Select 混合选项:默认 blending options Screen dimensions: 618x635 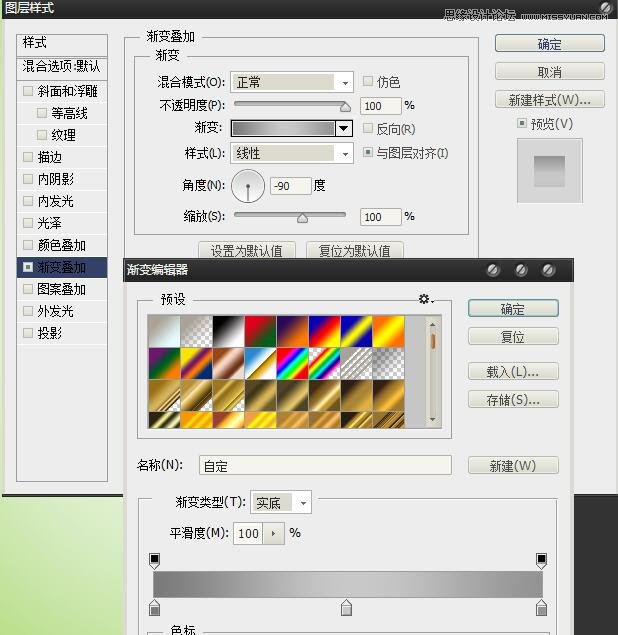(62, 66)
